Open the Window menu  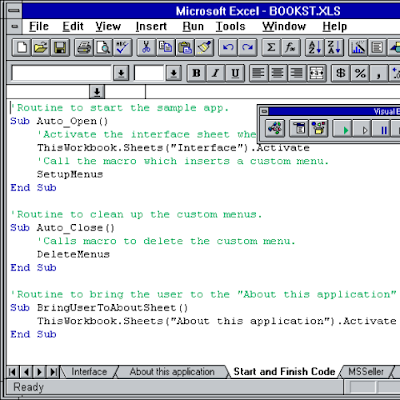click(x=284, y=26)
